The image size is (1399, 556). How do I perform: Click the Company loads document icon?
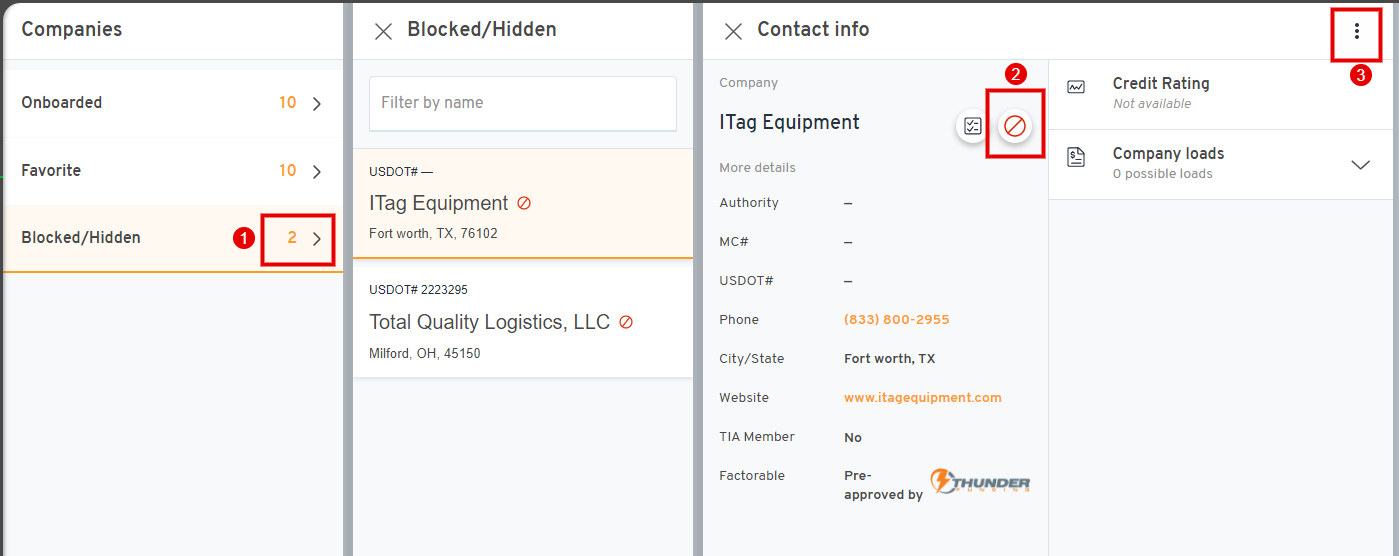(1076, 156)
